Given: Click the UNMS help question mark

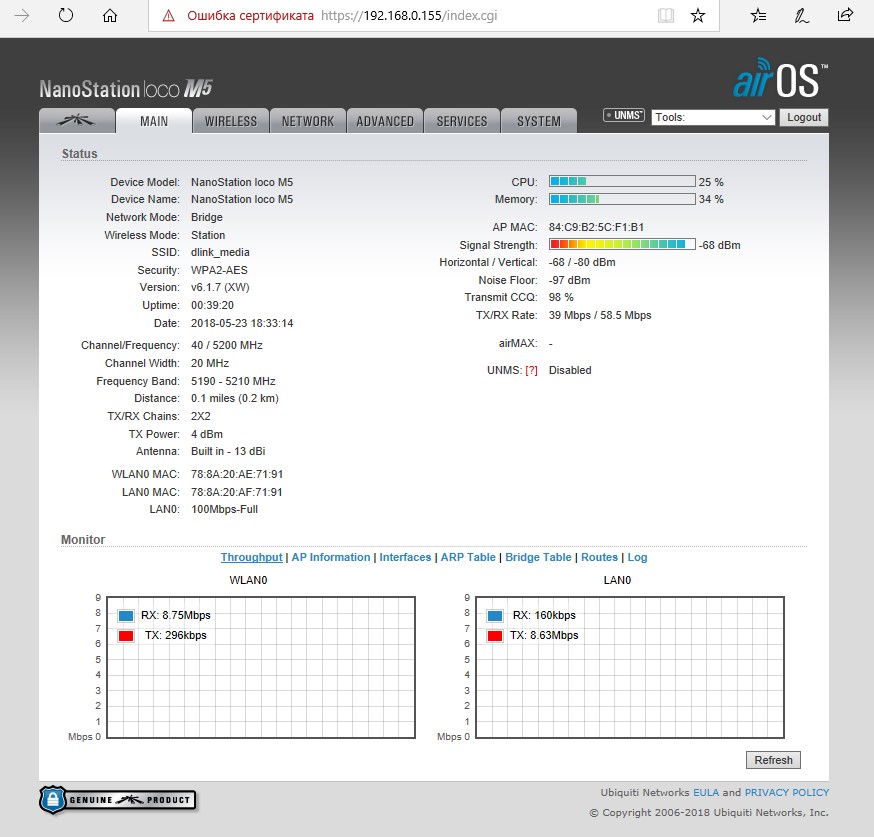Looking at the screenshot, I should [x=531, y=371].
